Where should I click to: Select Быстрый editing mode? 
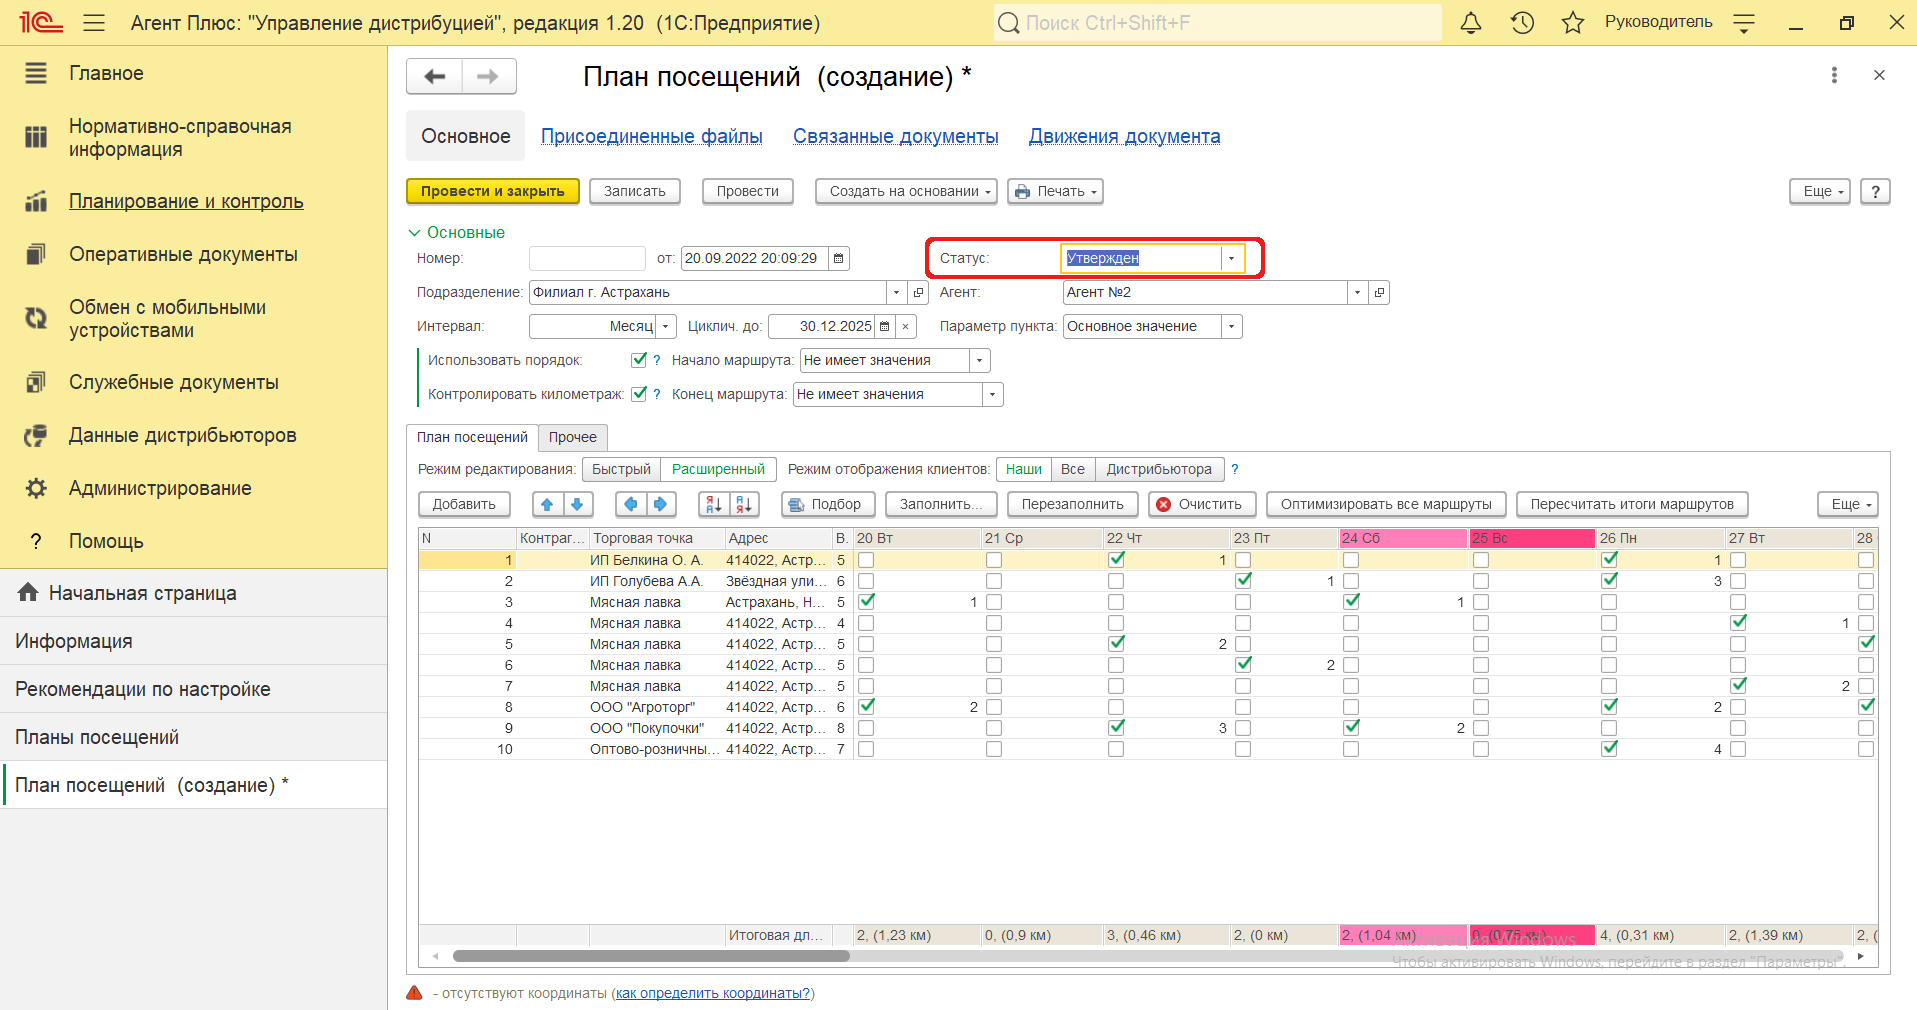pyautogui.click(x=621, y=469)
